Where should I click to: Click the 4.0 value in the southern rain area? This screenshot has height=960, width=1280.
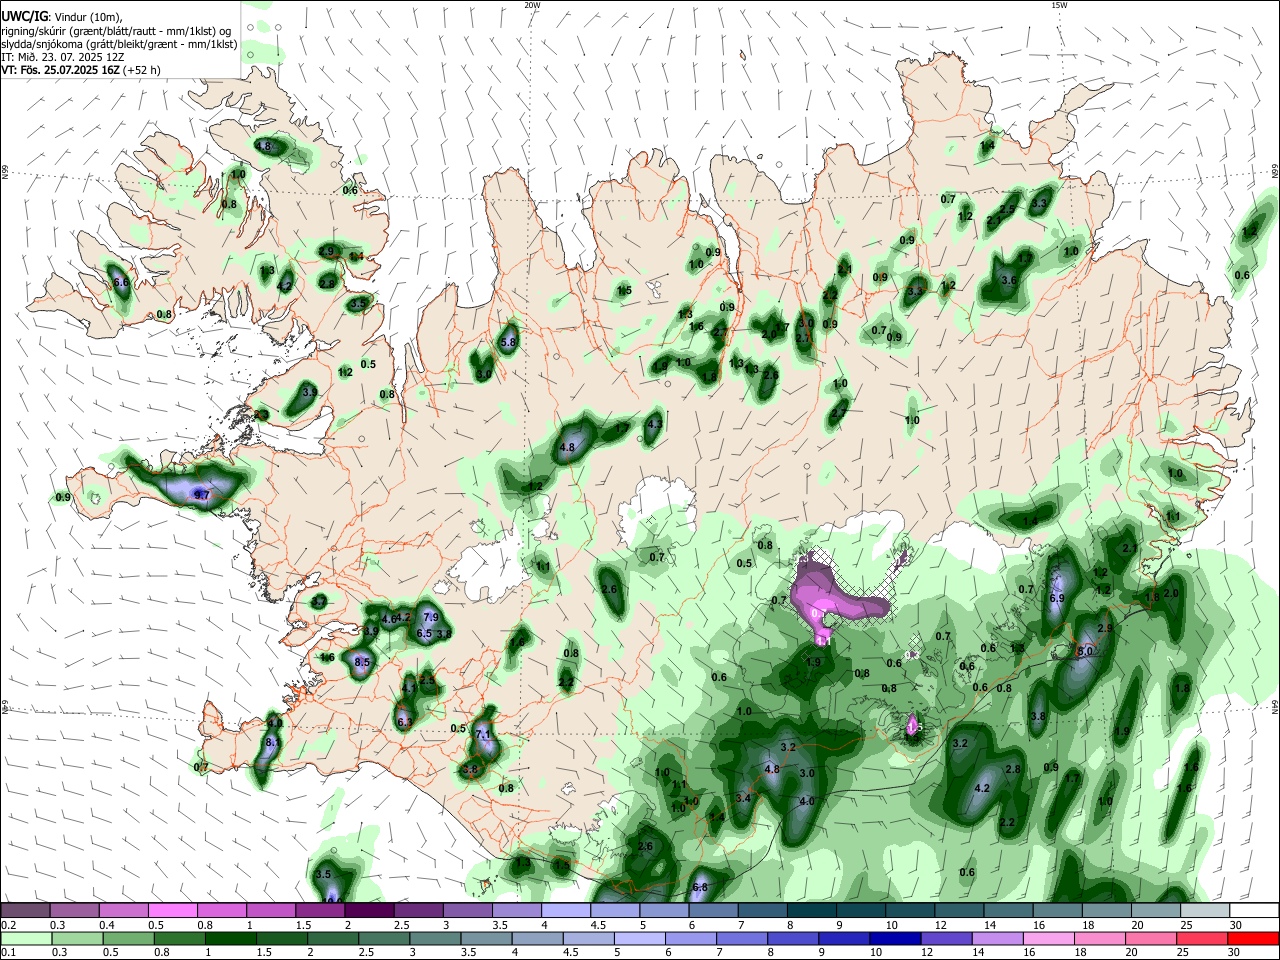point(807,801)
